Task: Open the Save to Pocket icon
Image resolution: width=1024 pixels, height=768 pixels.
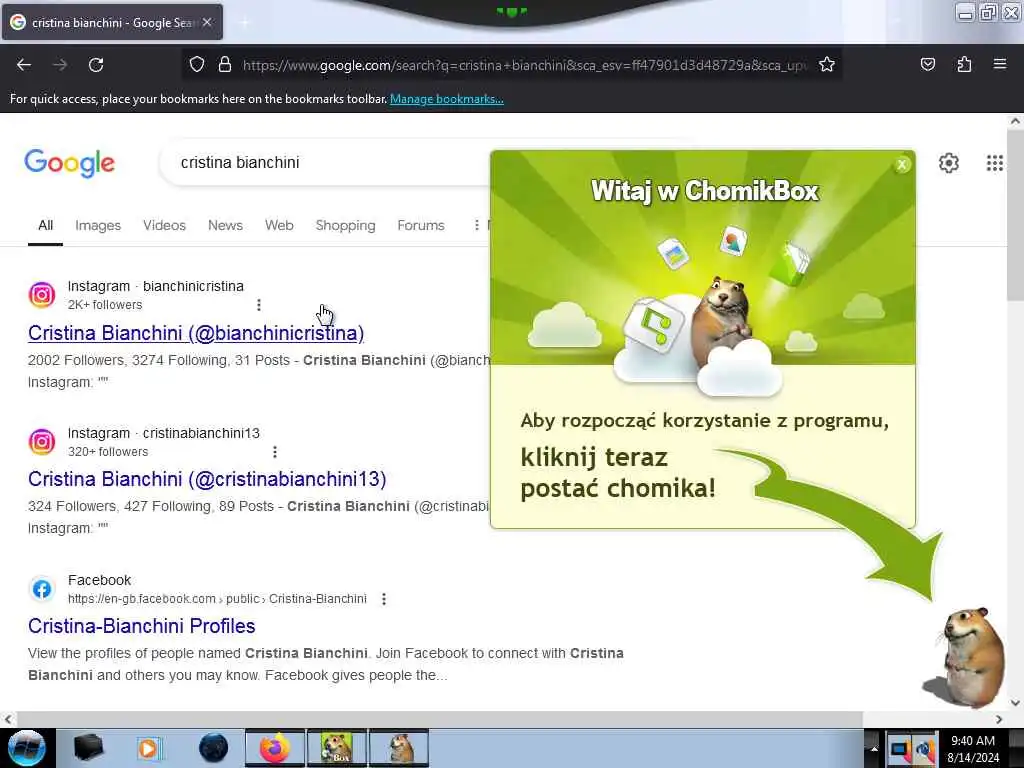Action: [927, 65]
